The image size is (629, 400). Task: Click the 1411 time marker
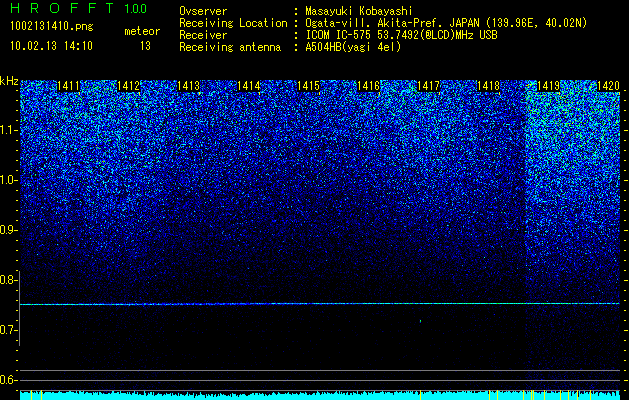click(69, 86)
